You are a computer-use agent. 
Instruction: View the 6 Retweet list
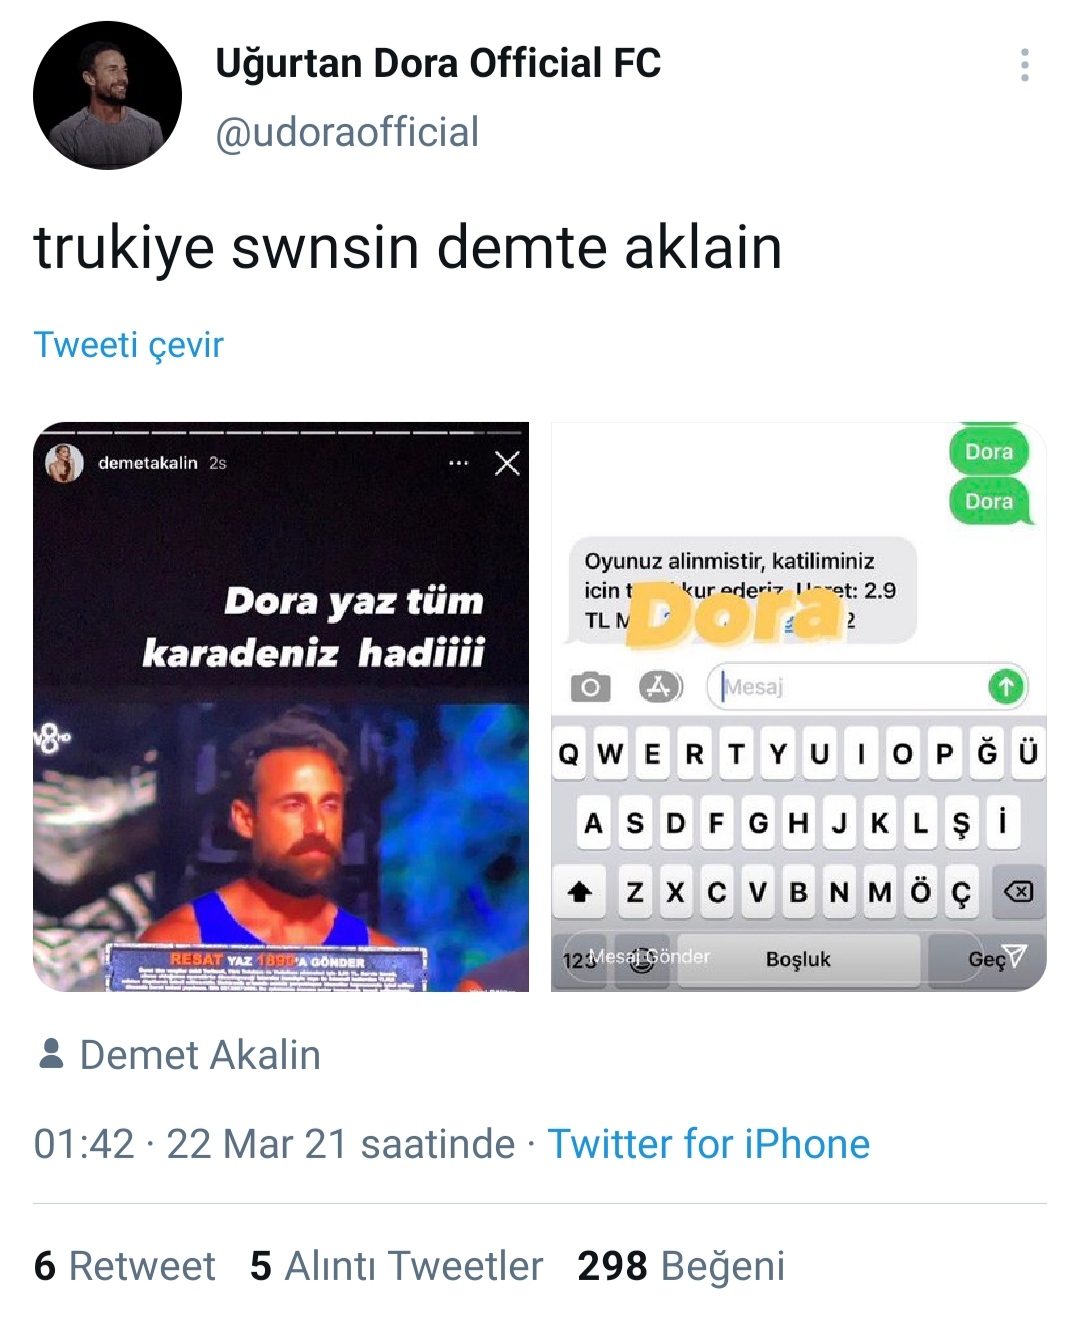tap(124, 1266)
